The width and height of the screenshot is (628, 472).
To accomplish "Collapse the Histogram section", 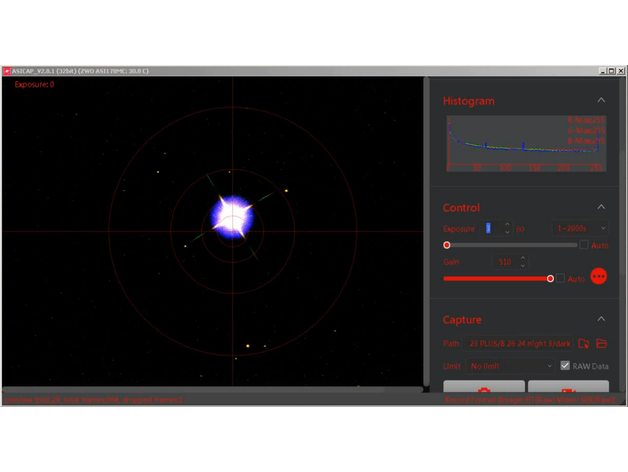I will 601,101.
